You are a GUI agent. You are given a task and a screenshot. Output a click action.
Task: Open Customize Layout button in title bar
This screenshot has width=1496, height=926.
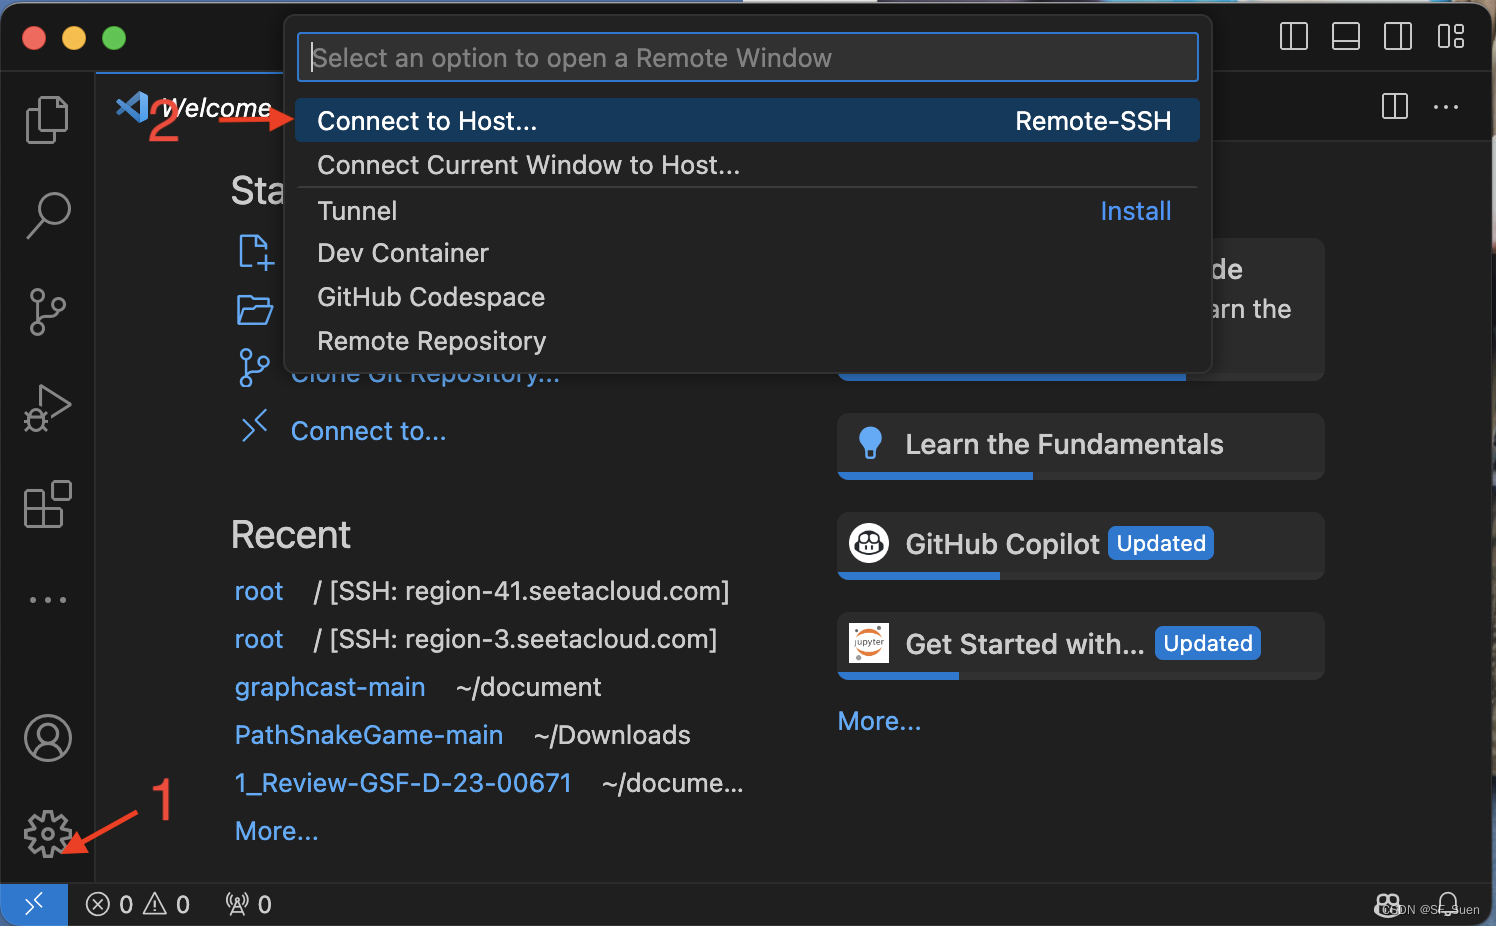click(1451, 37)
